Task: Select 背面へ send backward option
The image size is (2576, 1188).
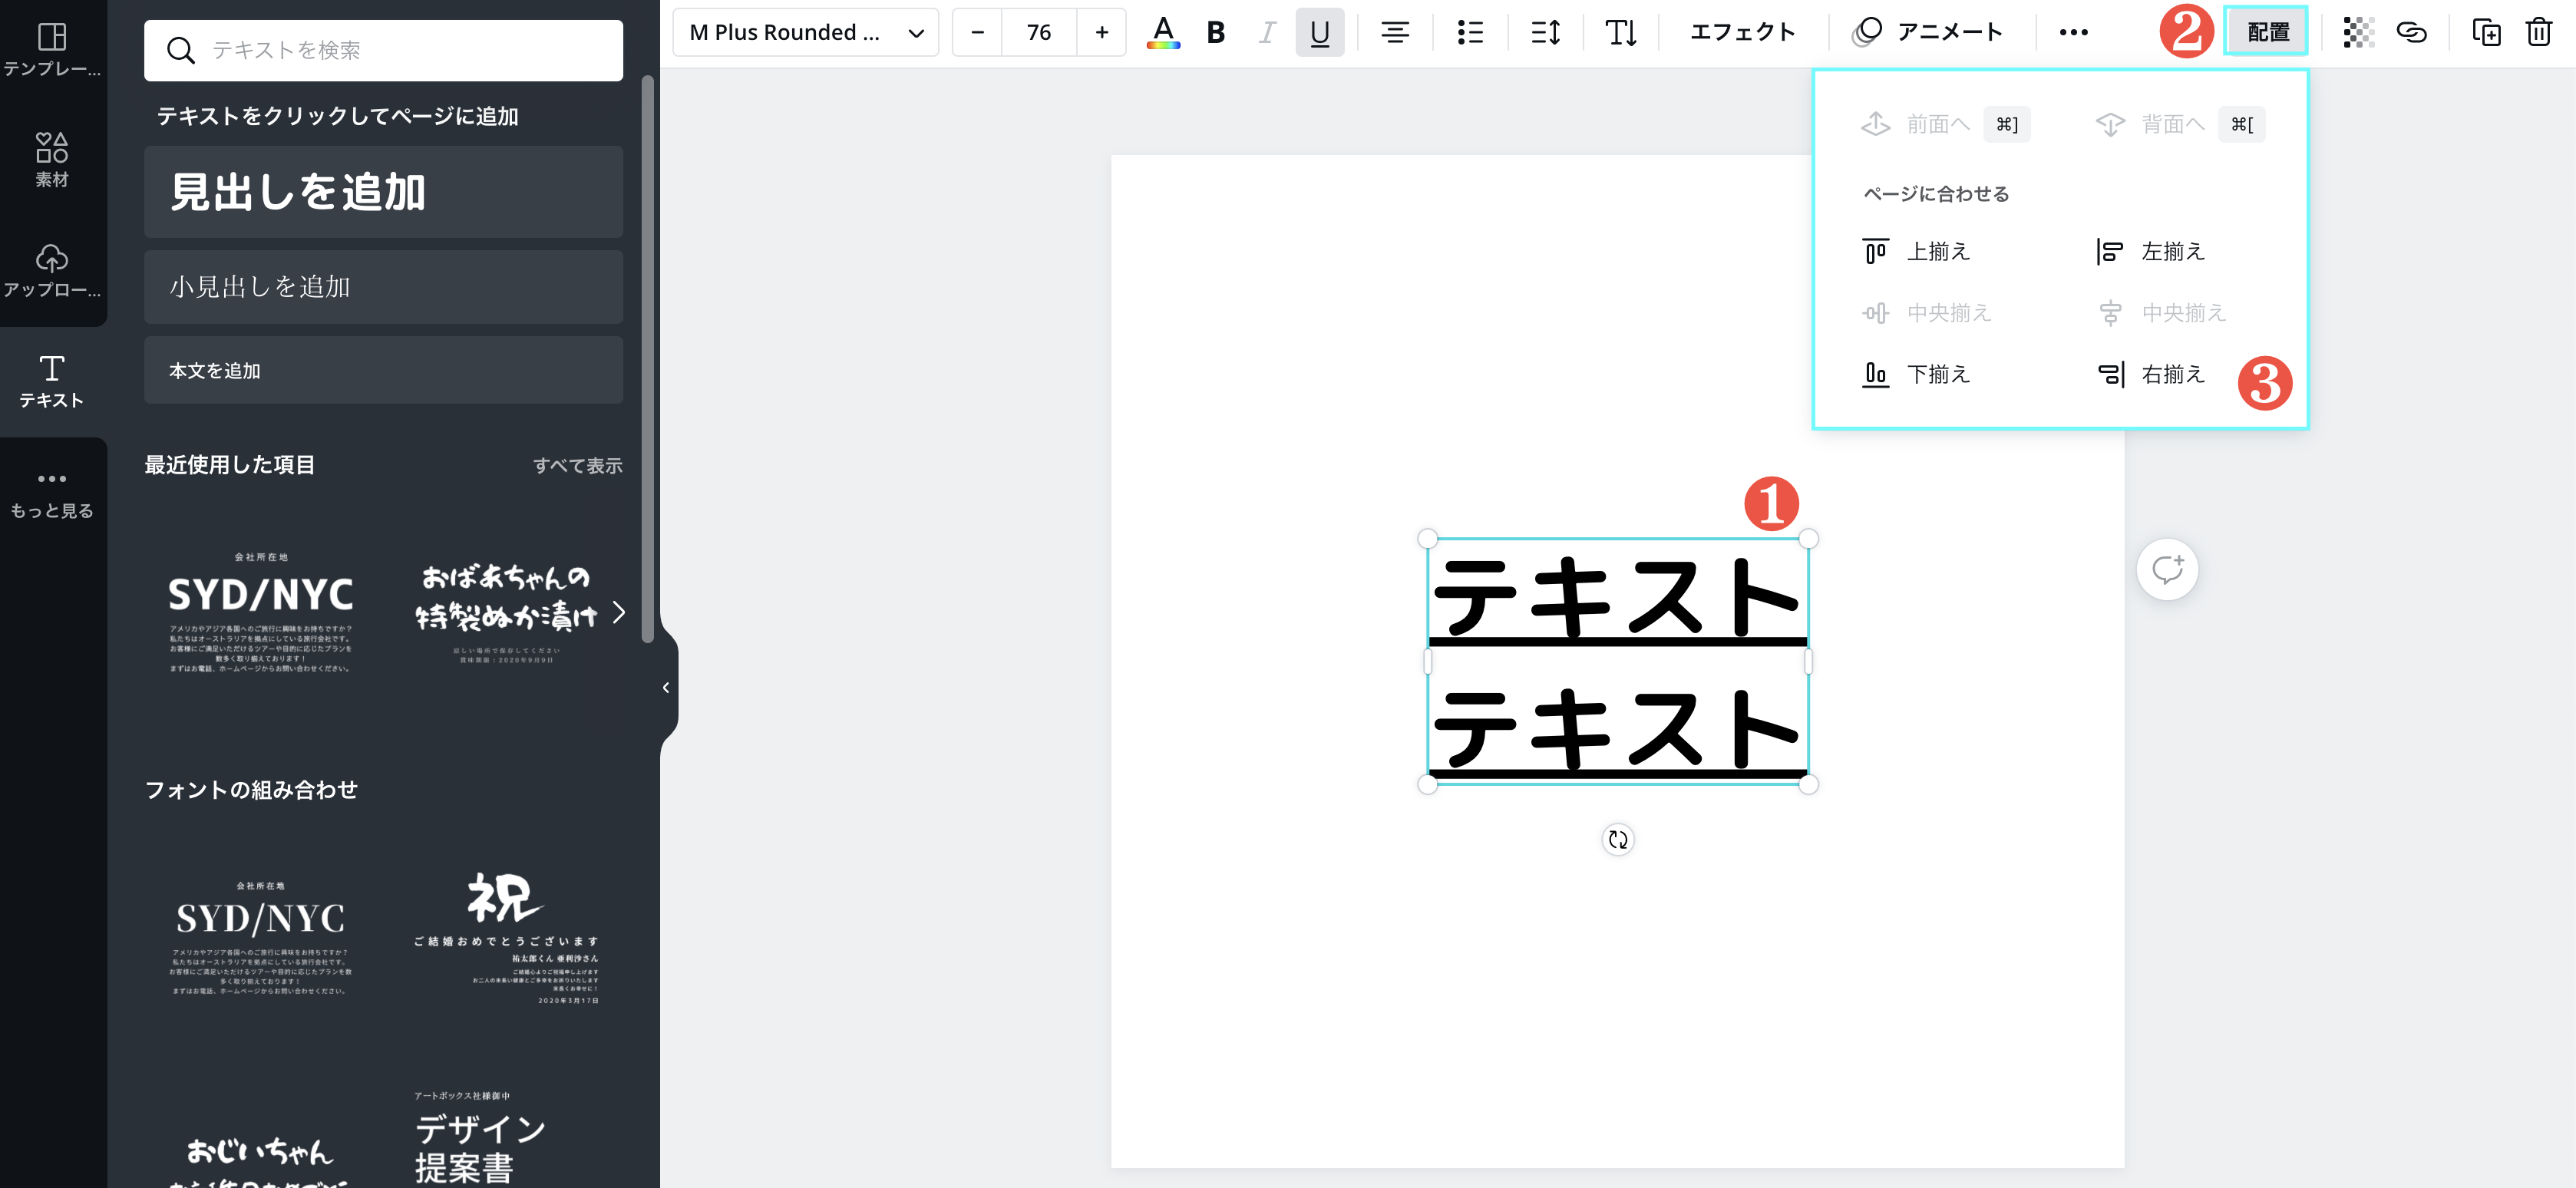Action: click(2179, 124)
